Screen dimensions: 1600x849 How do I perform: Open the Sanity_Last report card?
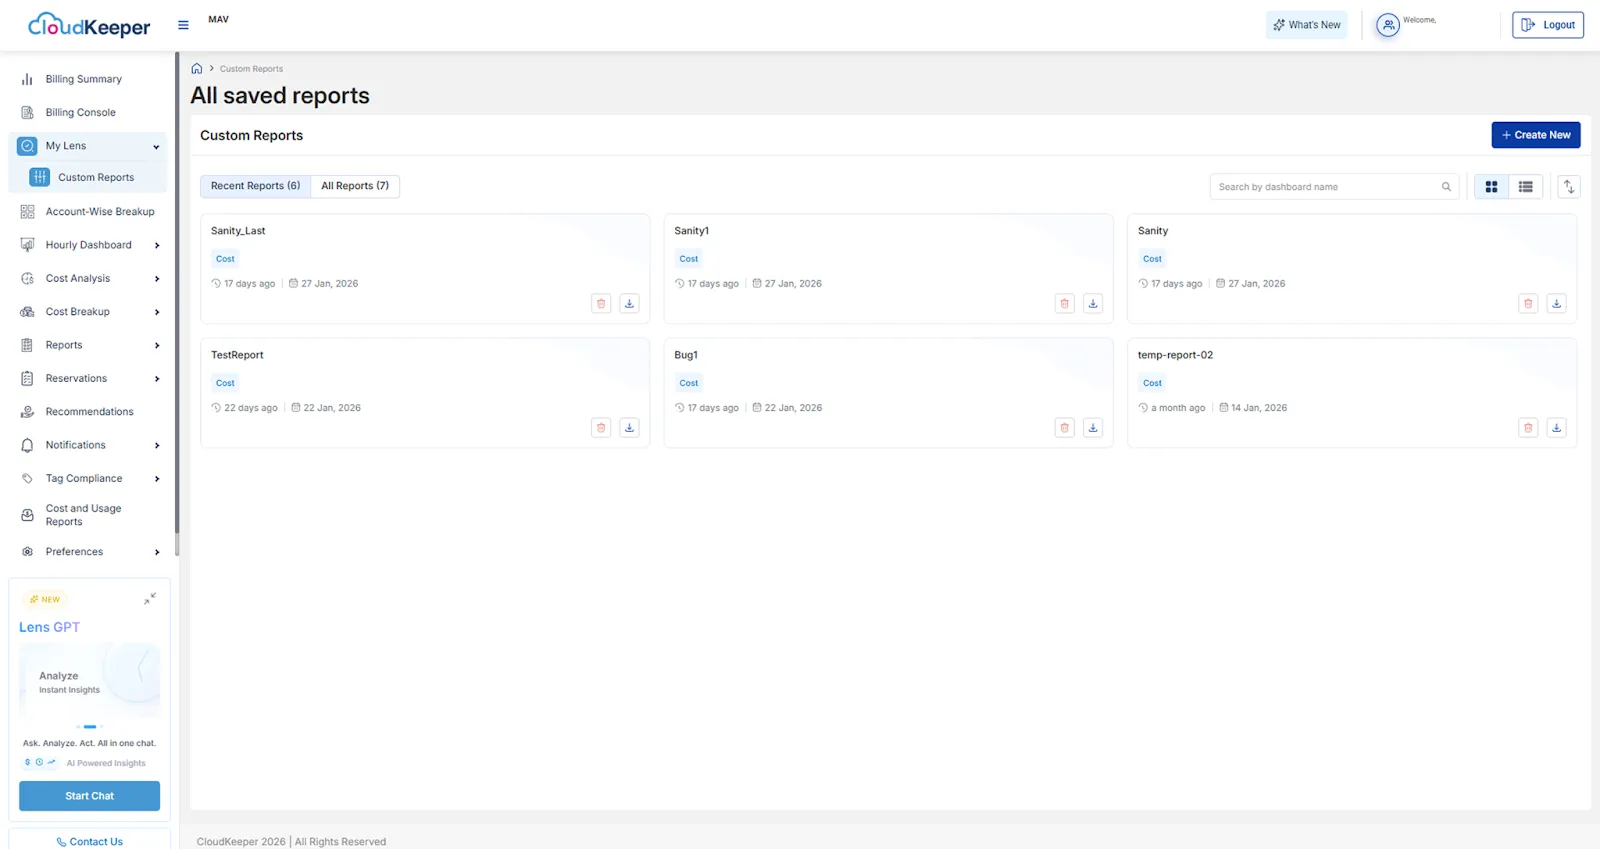(x=425, y=269)
